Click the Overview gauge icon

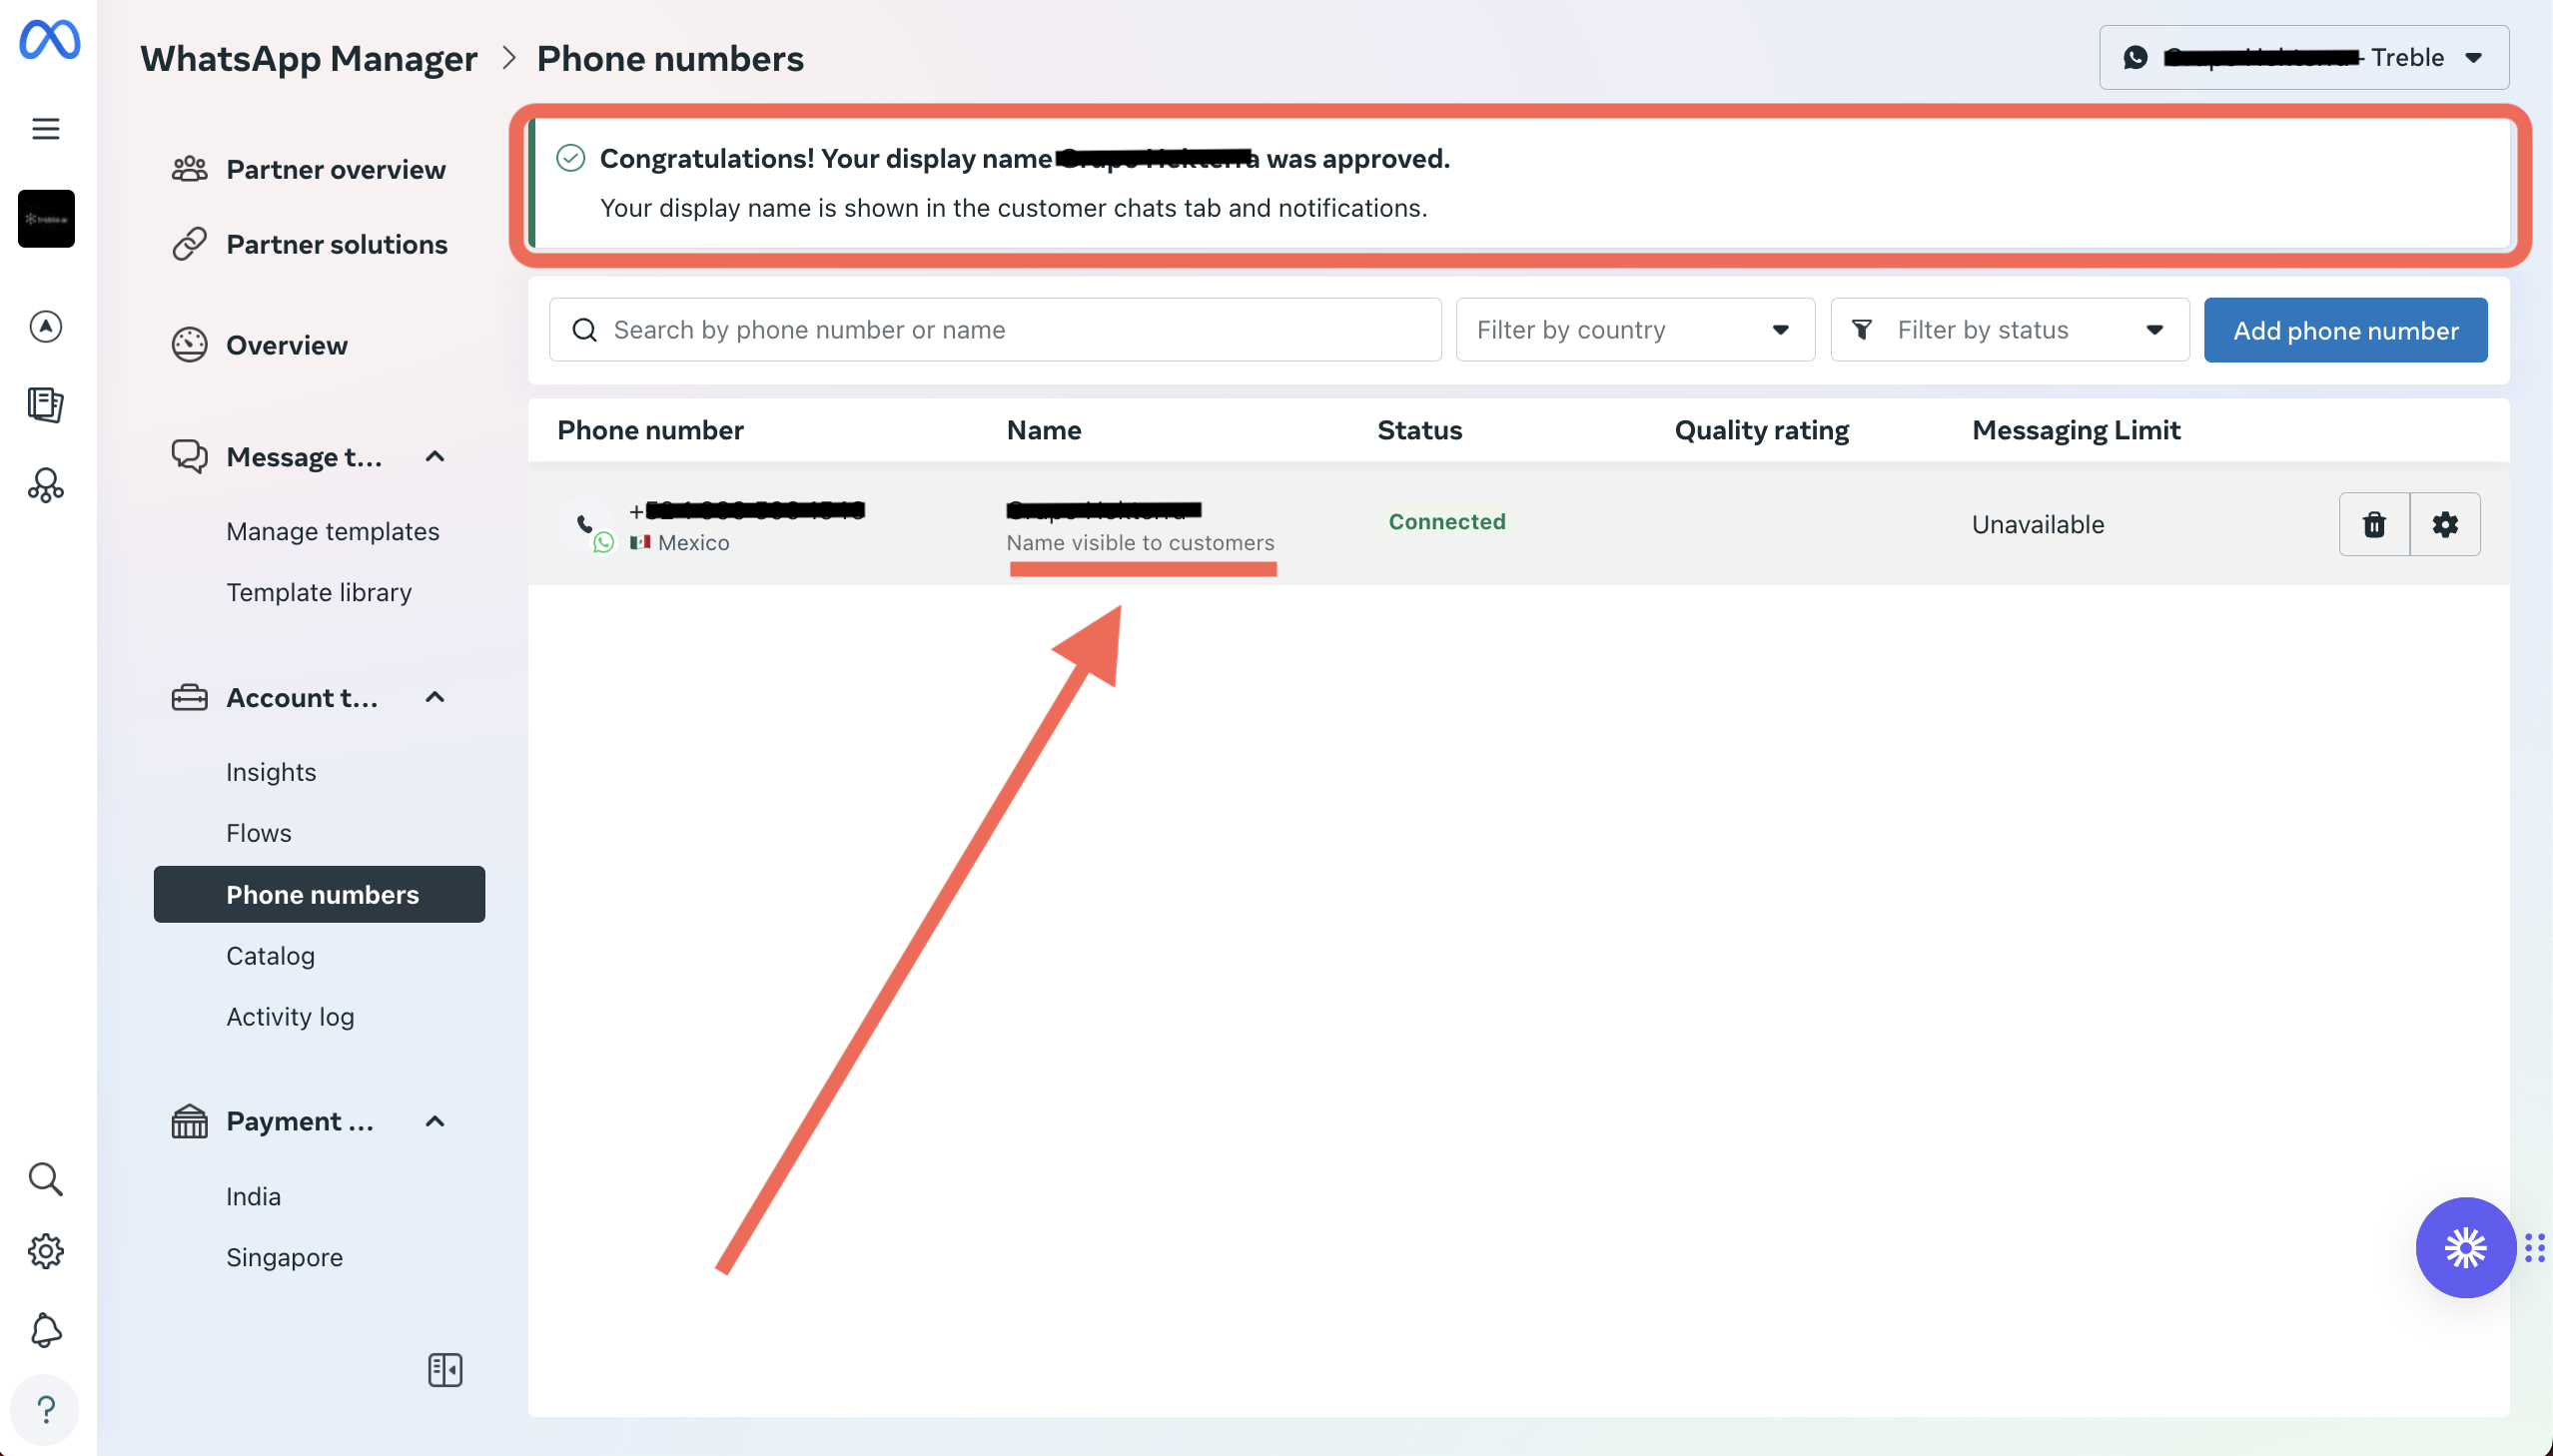point(189,345)
